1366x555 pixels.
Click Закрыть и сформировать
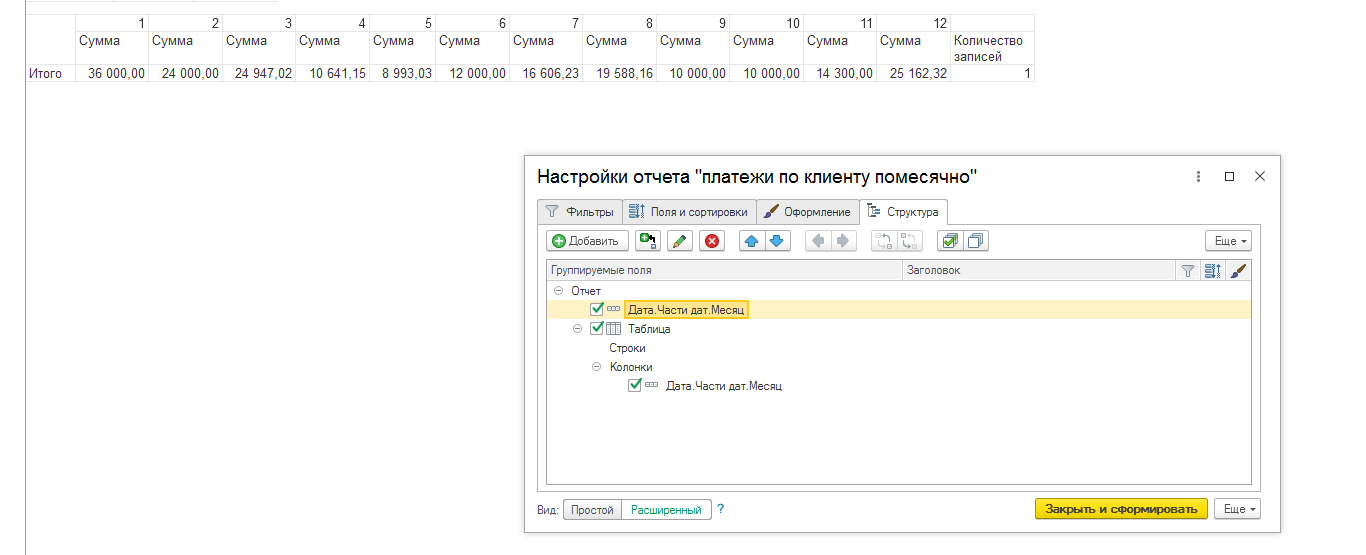[x=1121, y=509]
